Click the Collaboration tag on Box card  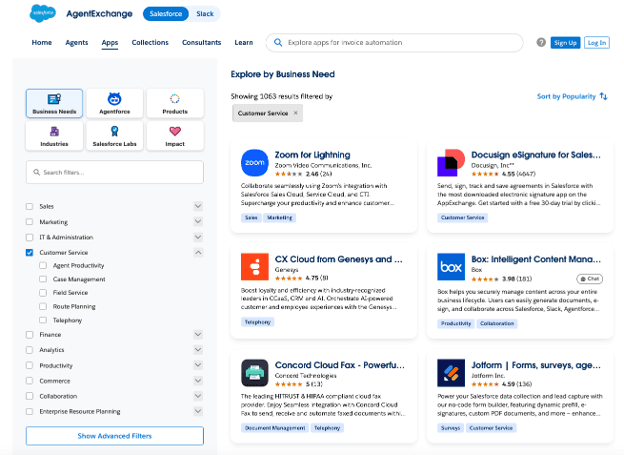[x=497, y=324]
